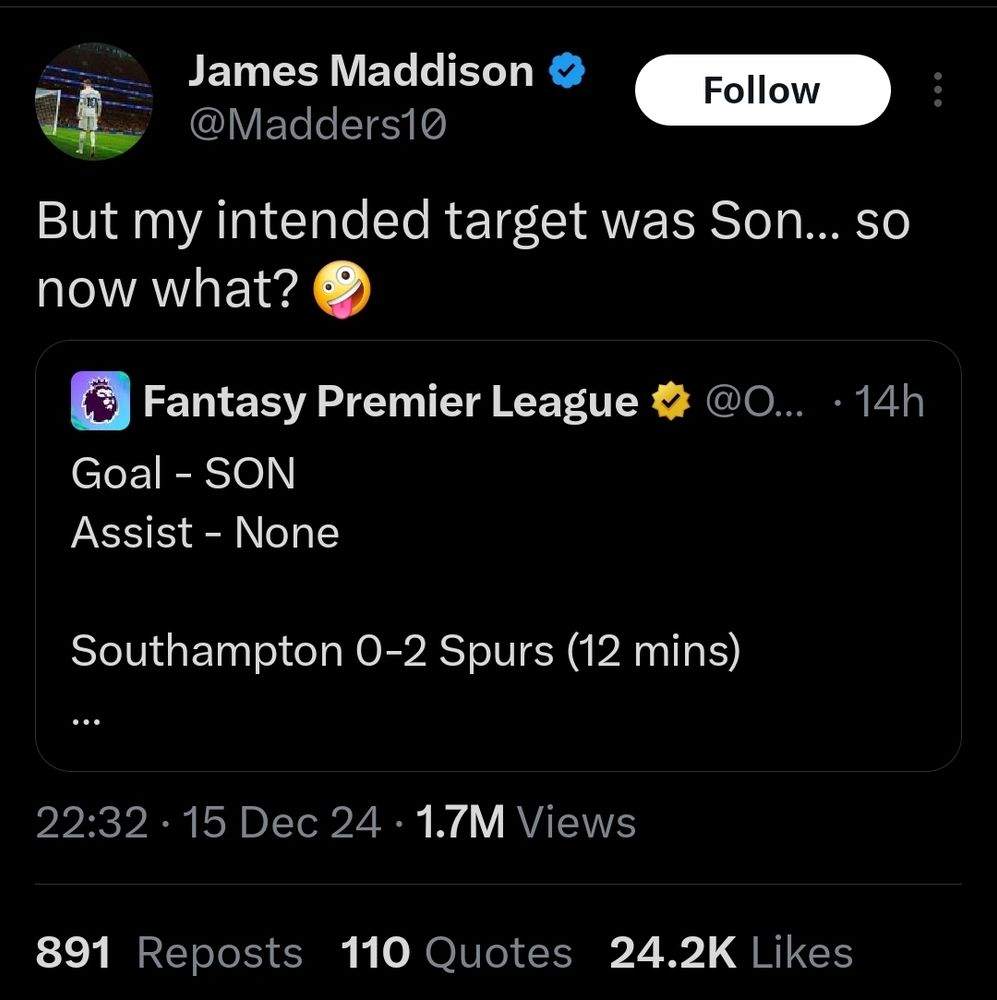Open the 891 Reposts list

[x=169, y=953]
